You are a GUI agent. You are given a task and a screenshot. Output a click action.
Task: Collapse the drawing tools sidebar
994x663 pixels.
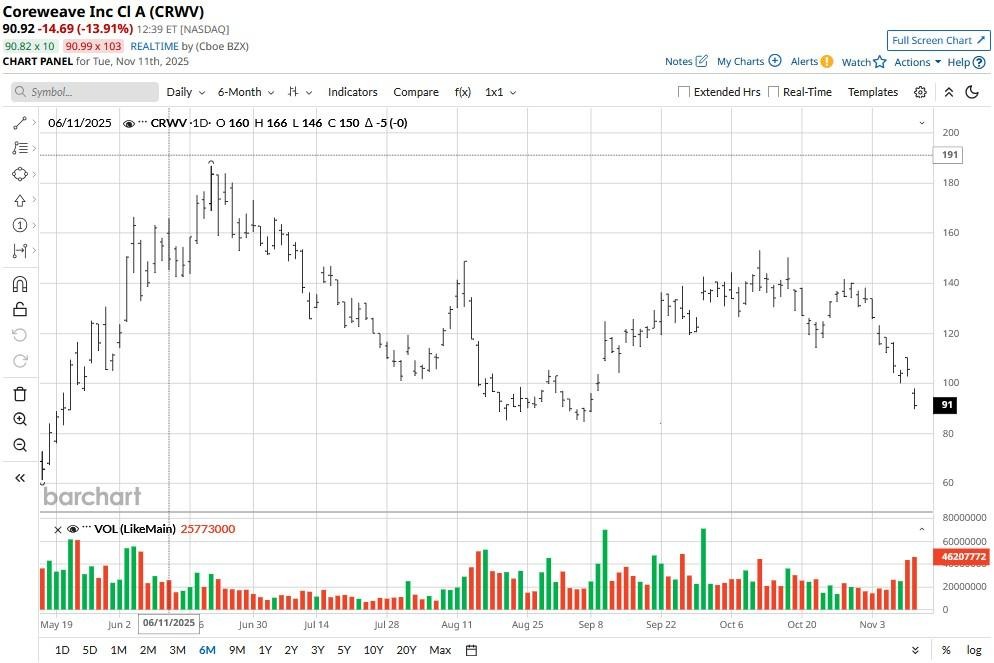20,478
